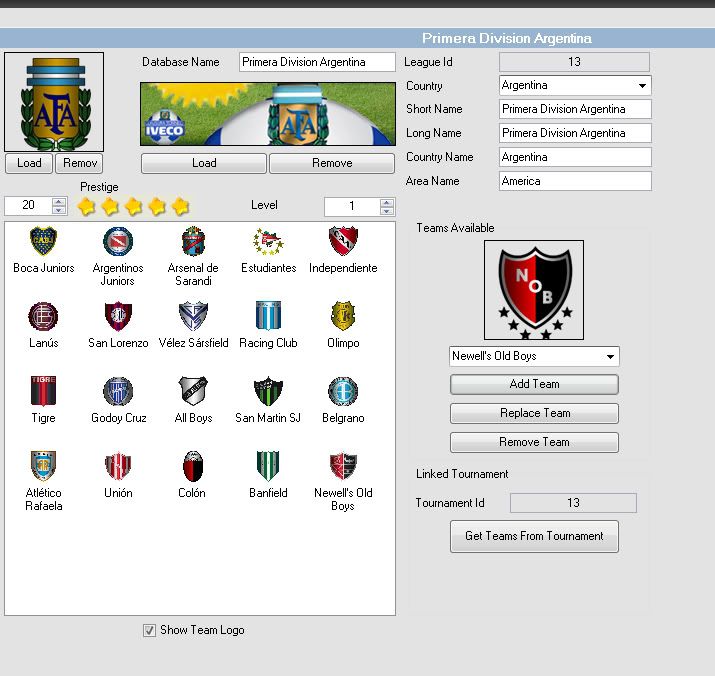Select the Atlético Rafaela crest
Viewport: 715px width, 676px height.
43,466
